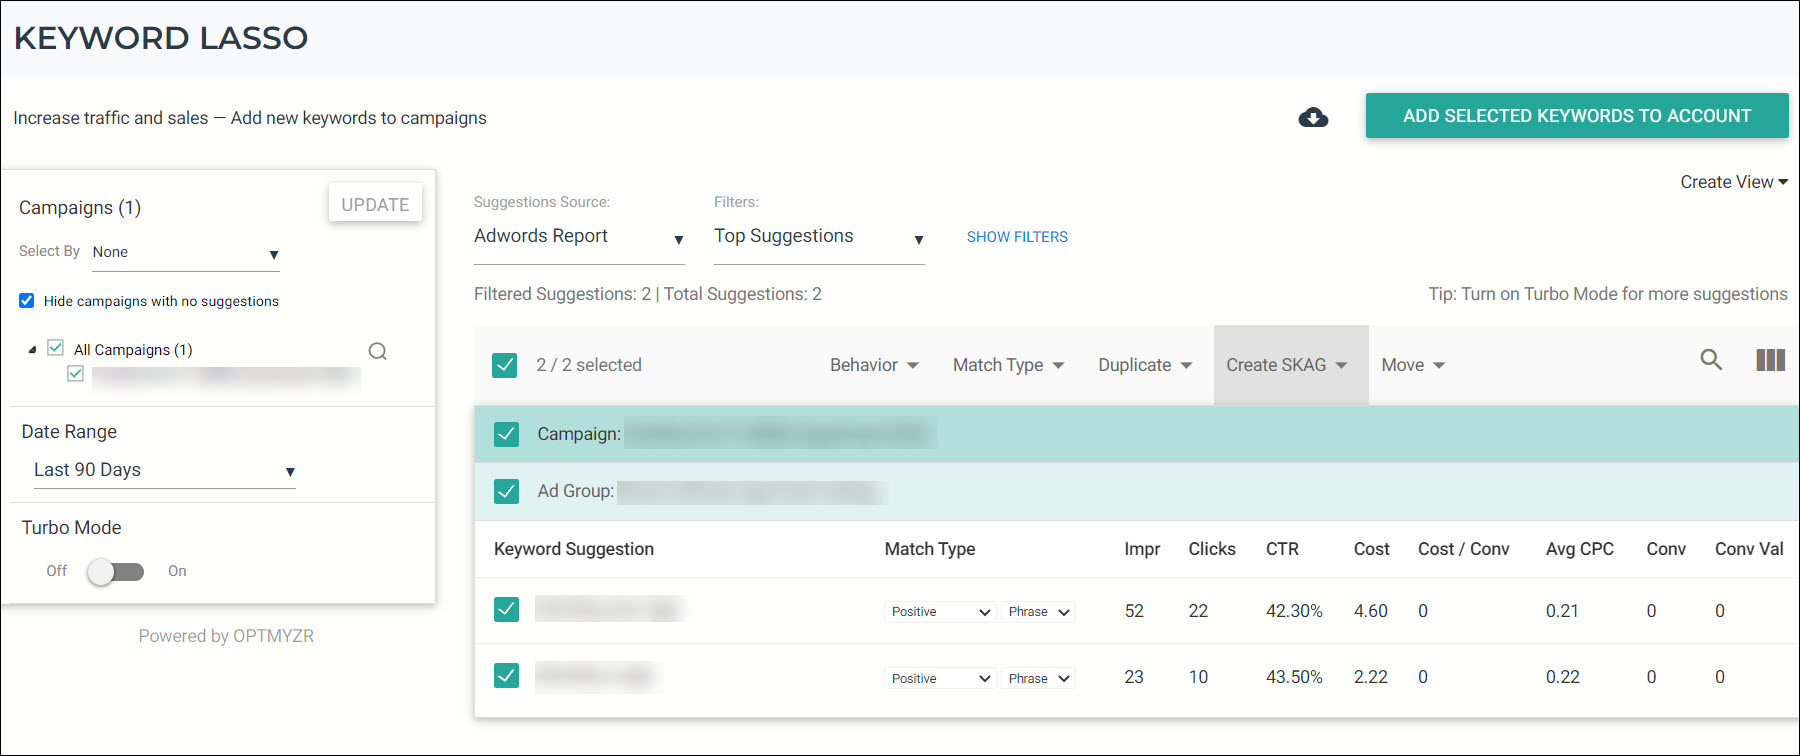Screen dimensions: 1800x756
Task: Click the 43.50% CTR value
Action: point(1294,677)
